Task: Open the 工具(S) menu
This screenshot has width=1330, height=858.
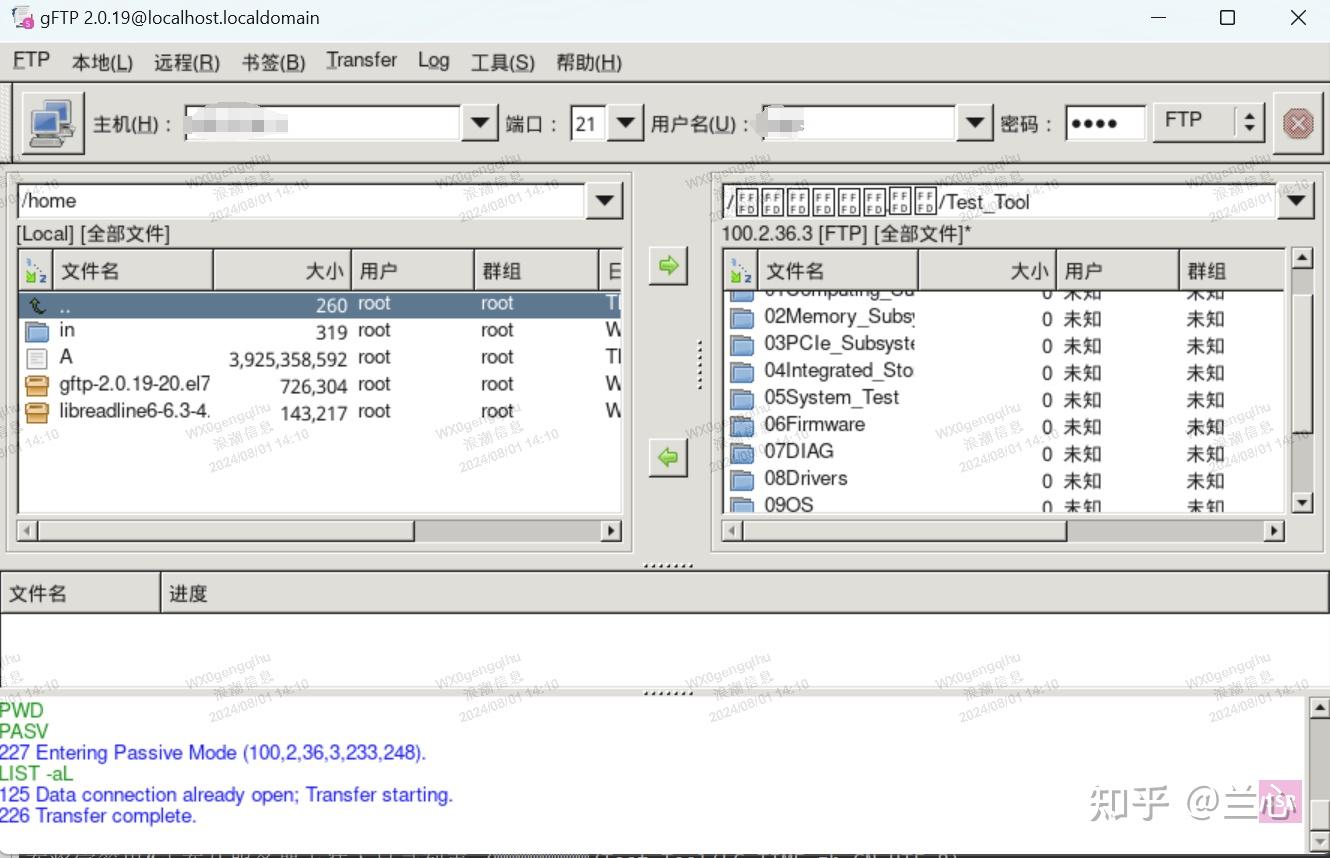Action: pos(503,62)
